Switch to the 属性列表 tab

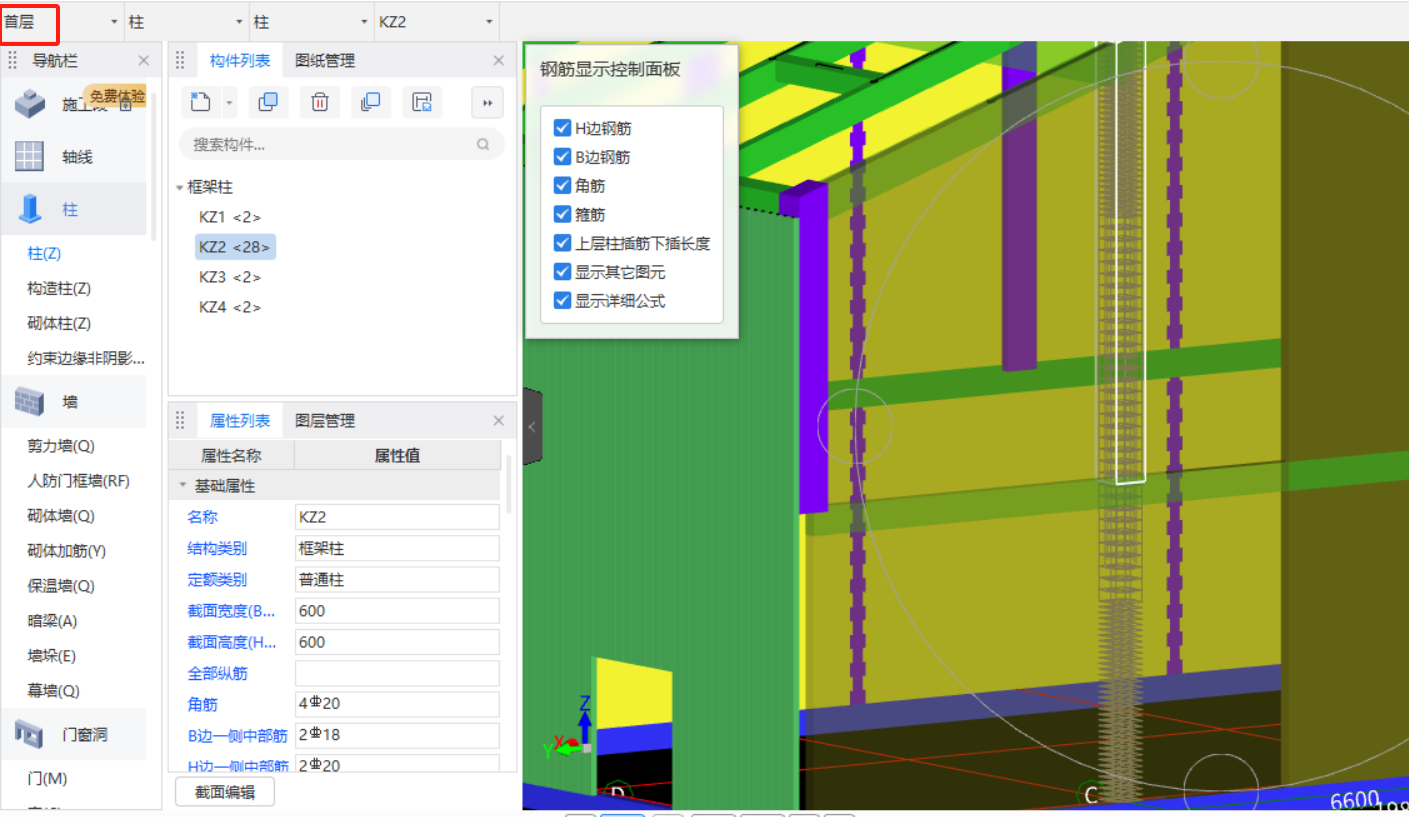coord(240,421)
